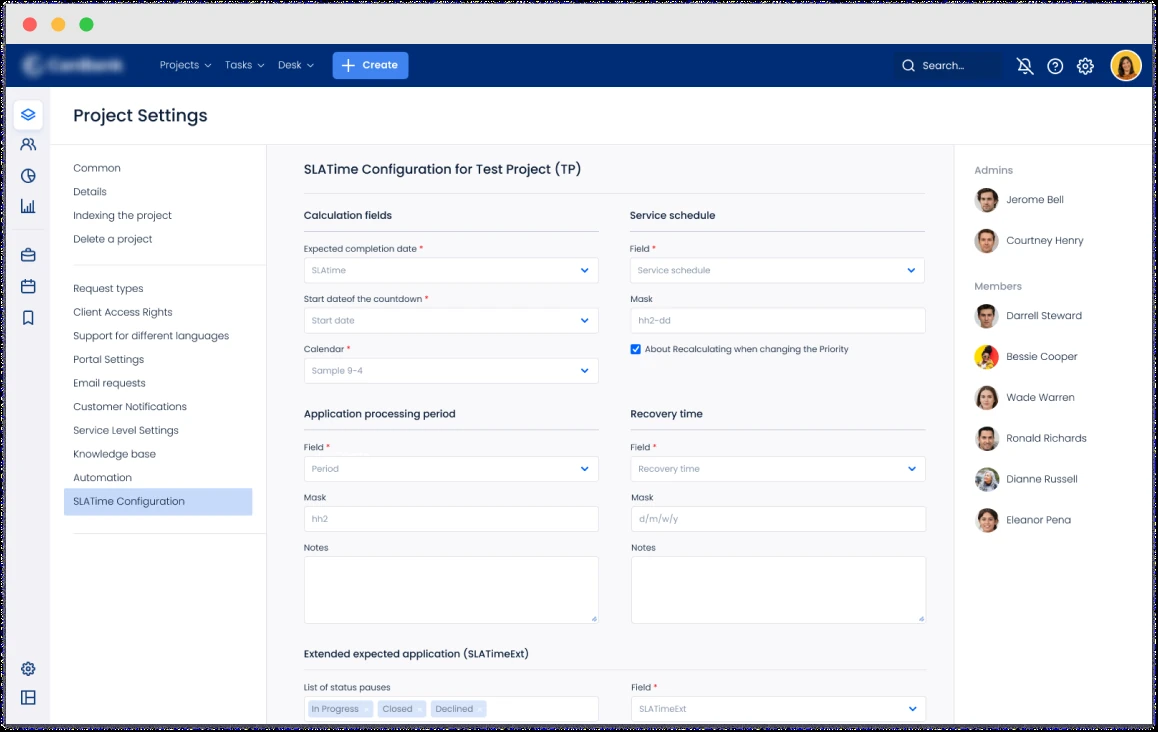Screen dimensions: 1158x732
Task: Remove the Closed status tag
Action: click(419, 709)
